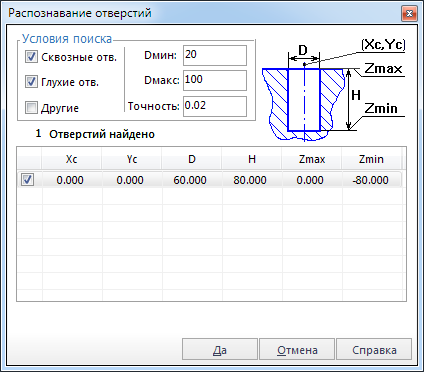Confirm with the Да button
The height and width of the screenshot is (372, 424).
click(x=220, y=350)
